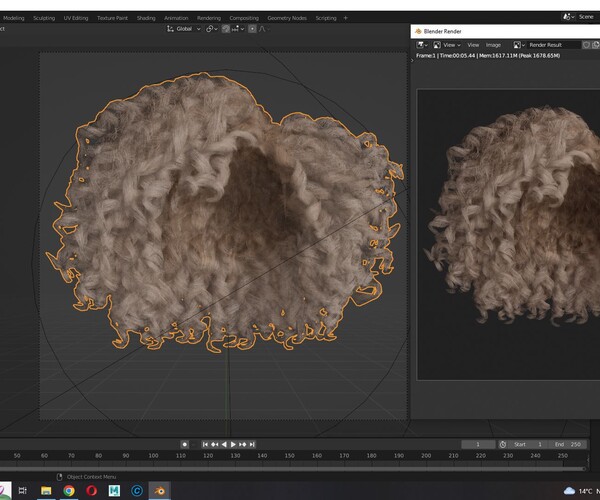Toggle the preview range stopwatch icon
The width and height of the screenshot is (600, 500).
click(x=503, y=444)
